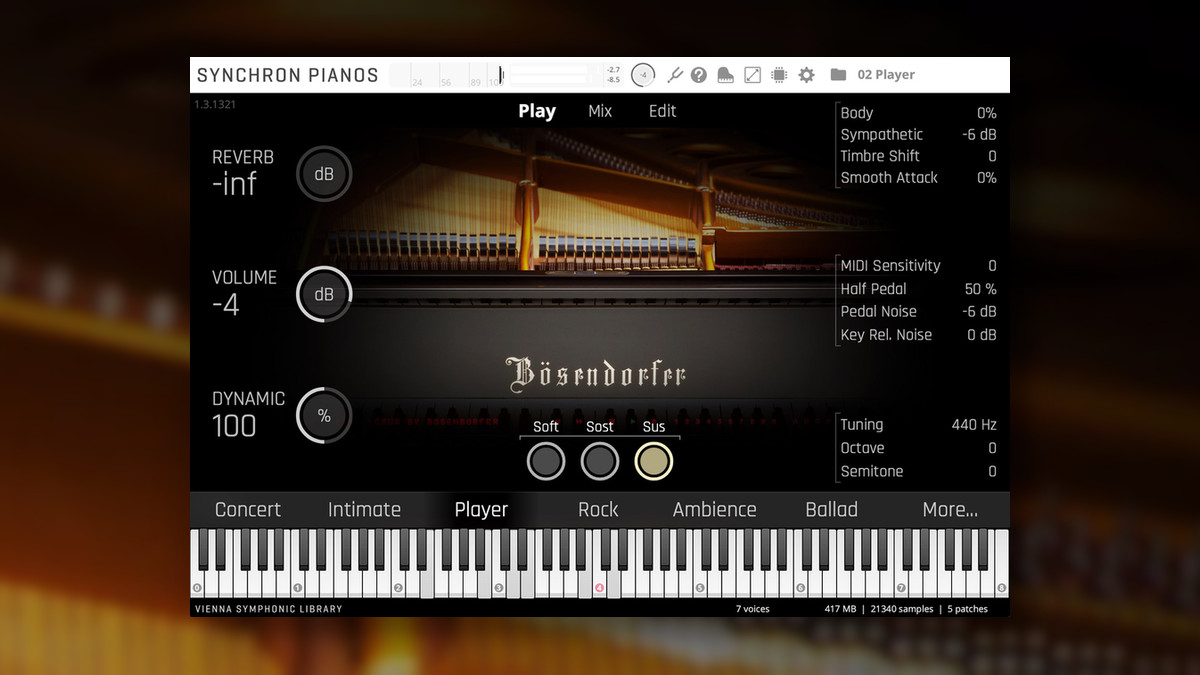Disable the Sus pedal button
1200x675 pixels.
654,461
